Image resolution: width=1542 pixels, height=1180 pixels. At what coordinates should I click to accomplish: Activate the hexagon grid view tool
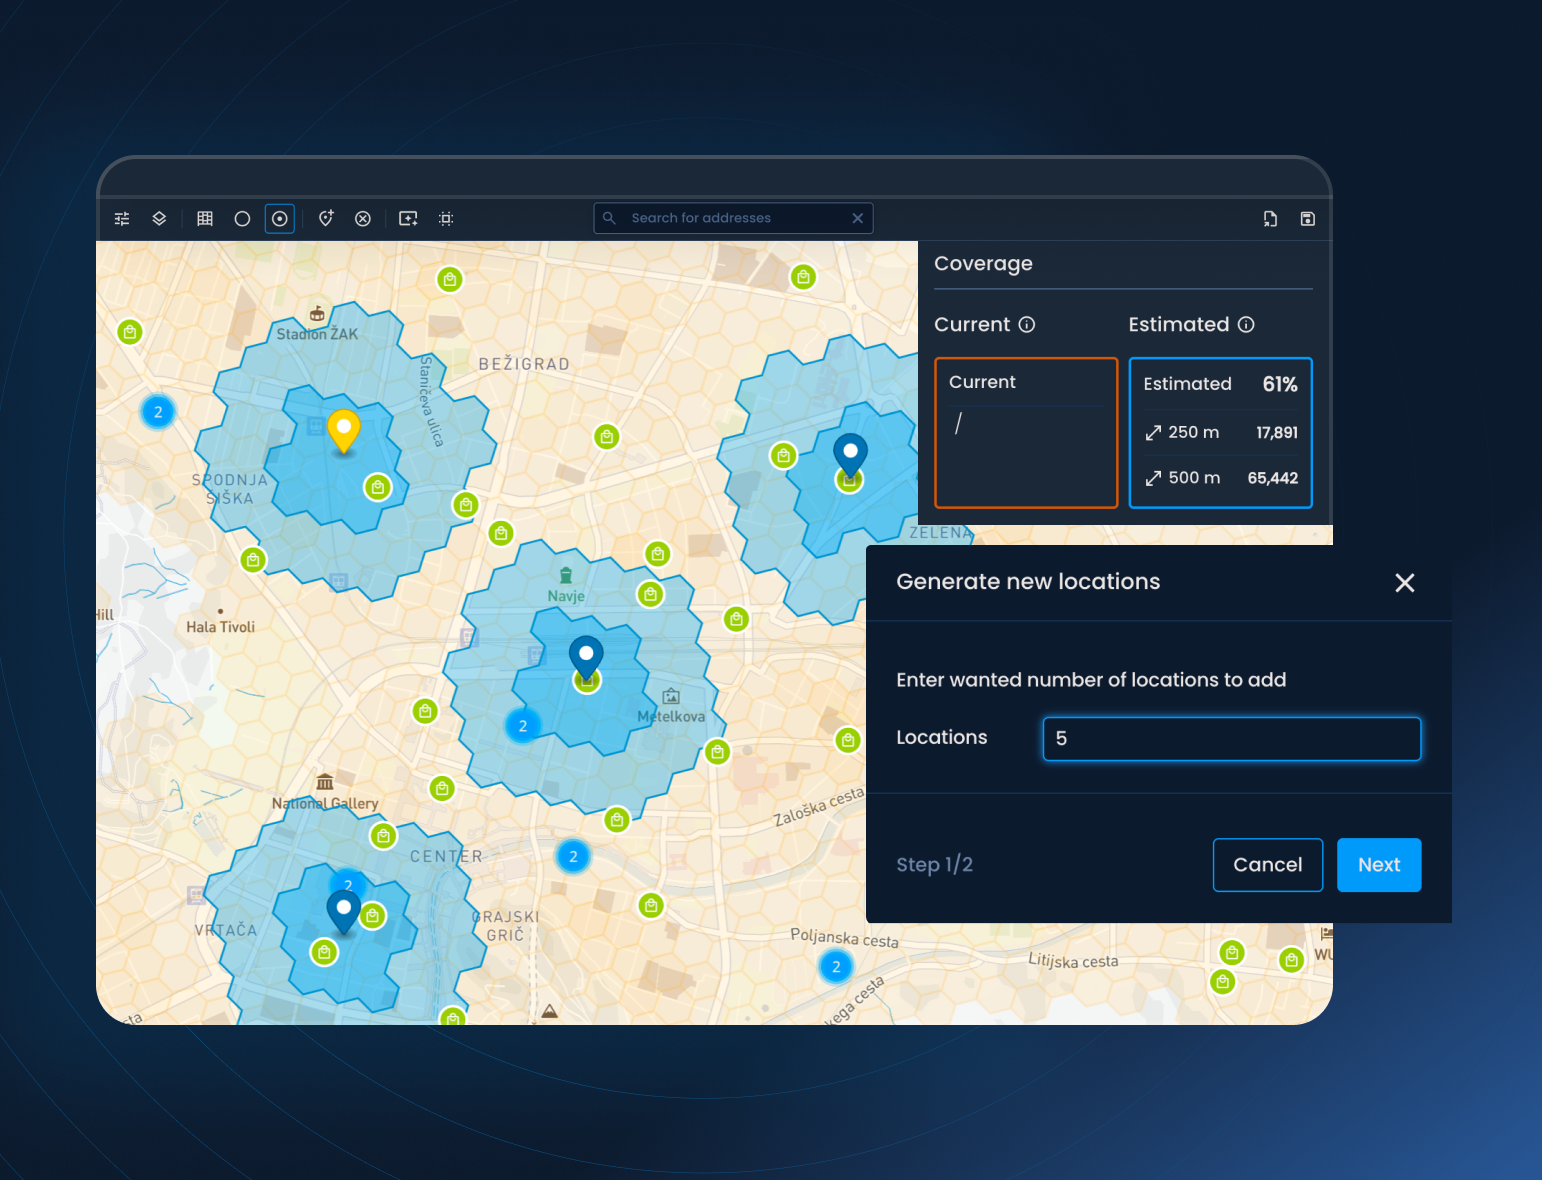pyautogui.click(x=204, y=218)
